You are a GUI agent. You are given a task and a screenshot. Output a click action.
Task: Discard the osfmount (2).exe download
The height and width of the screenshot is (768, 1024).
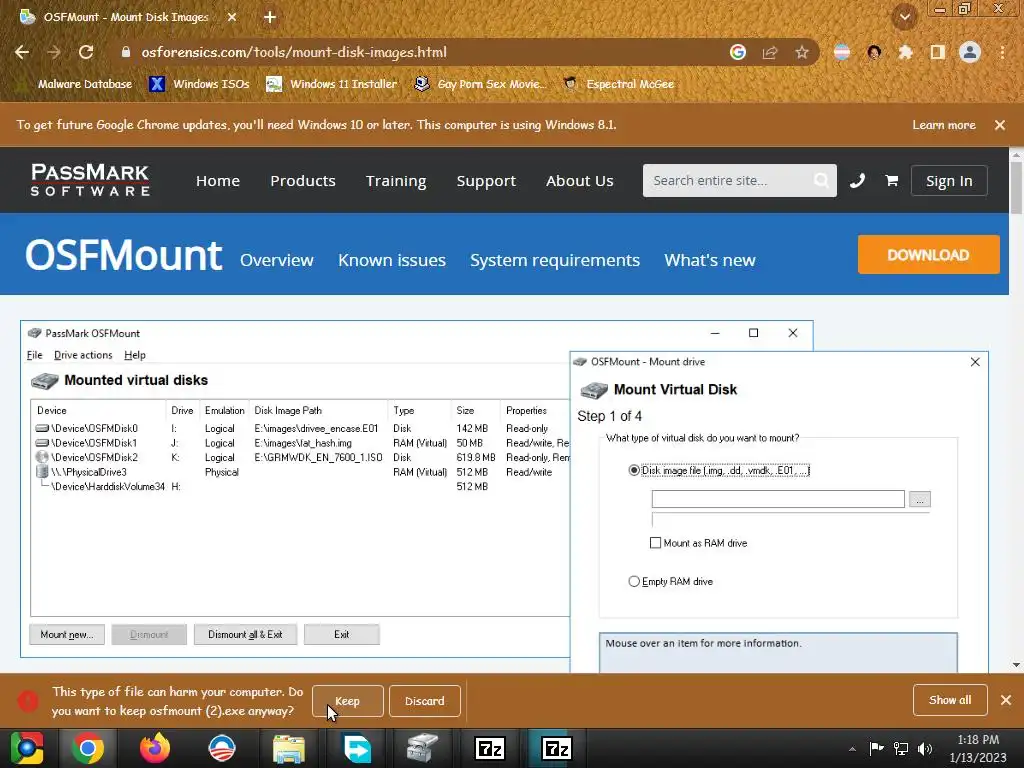point(424,701)
